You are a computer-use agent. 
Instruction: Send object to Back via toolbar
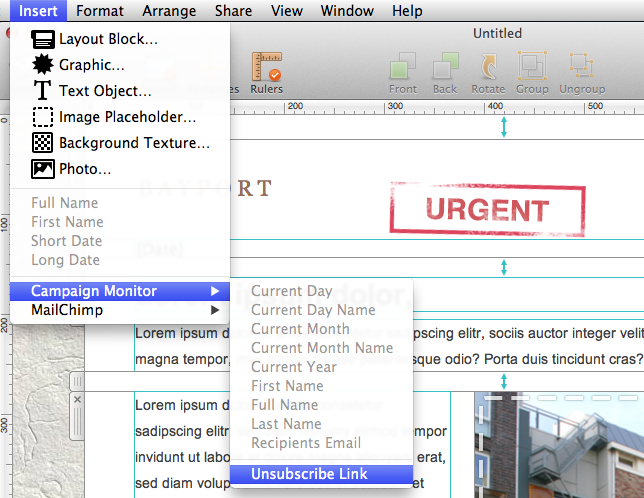pos(445,73)
